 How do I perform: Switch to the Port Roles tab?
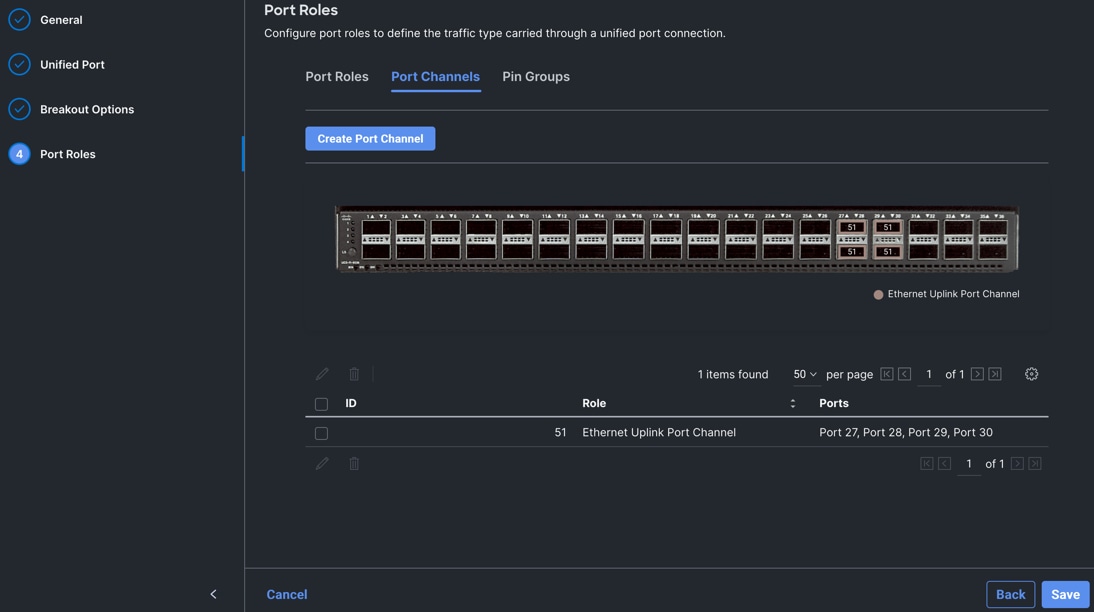click(337, 77)
